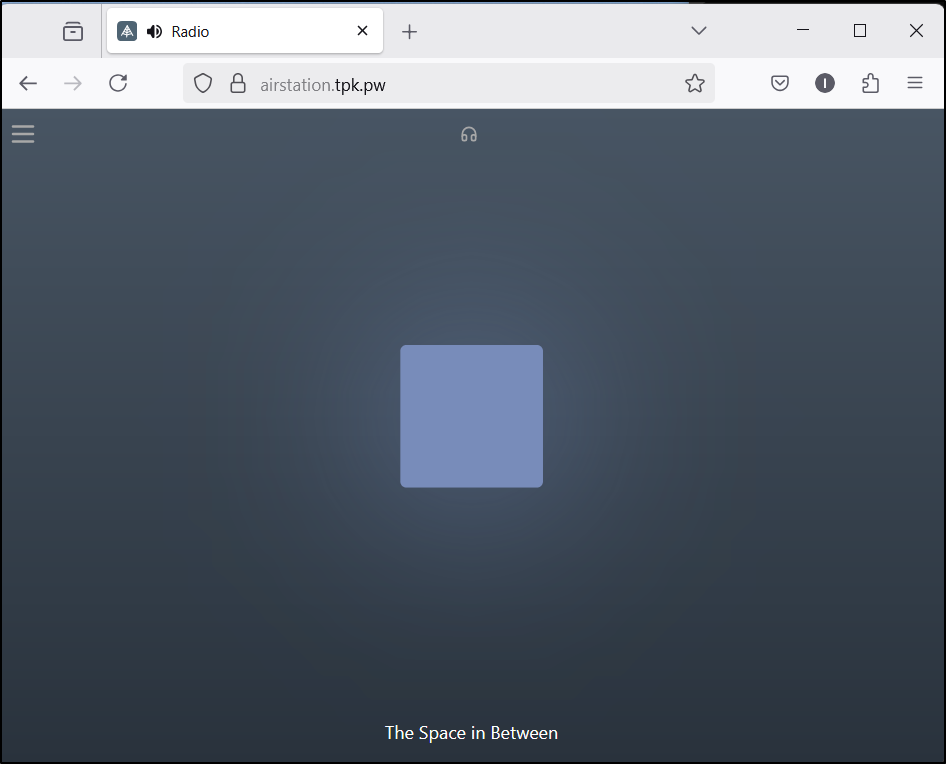The image size is (946, 764).
Task: Maximize the browser window
Action: click(x=860, y=31)
